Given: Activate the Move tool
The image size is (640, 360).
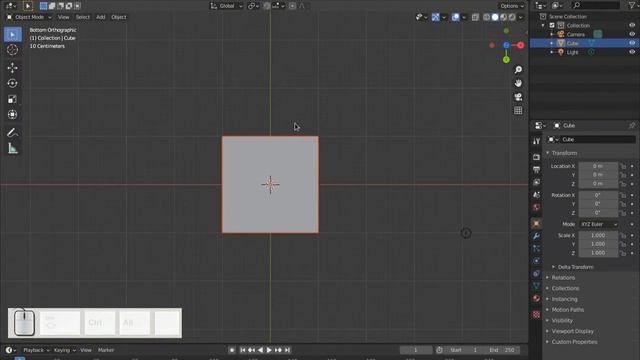Looking at the screenshot, I should 13,68.
